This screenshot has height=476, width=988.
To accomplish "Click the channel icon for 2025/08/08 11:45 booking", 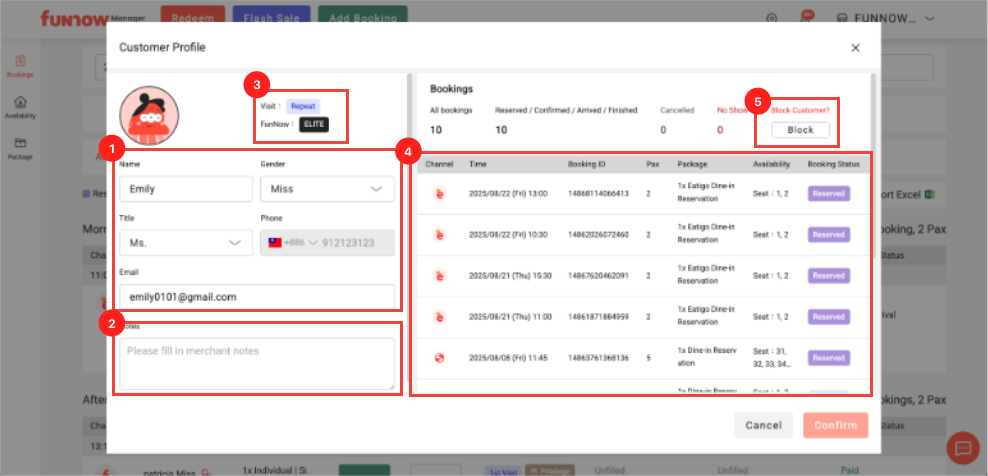I will [x=439, y=358].
